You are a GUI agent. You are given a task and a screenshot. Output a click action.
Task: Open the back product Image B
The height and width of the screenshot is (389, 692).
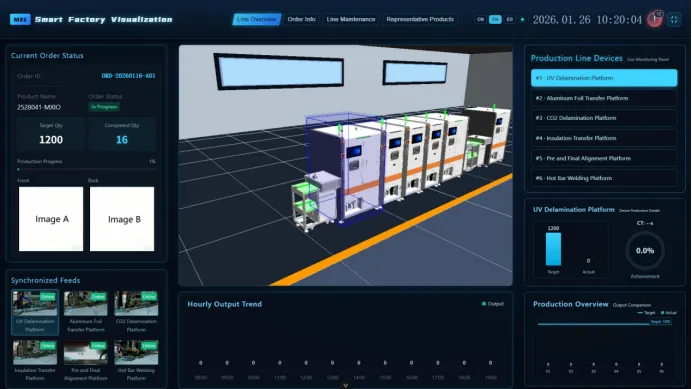122,219
